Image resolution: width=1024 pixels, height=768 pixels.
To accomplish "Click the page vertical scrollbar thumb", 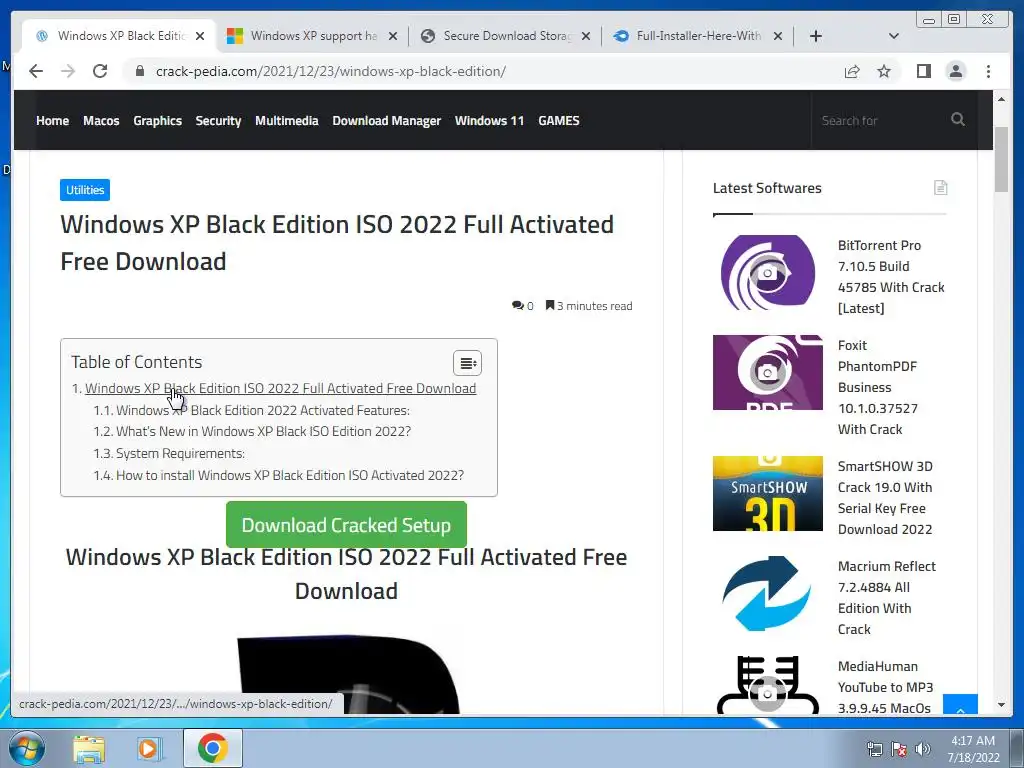I will point(1001,159).
